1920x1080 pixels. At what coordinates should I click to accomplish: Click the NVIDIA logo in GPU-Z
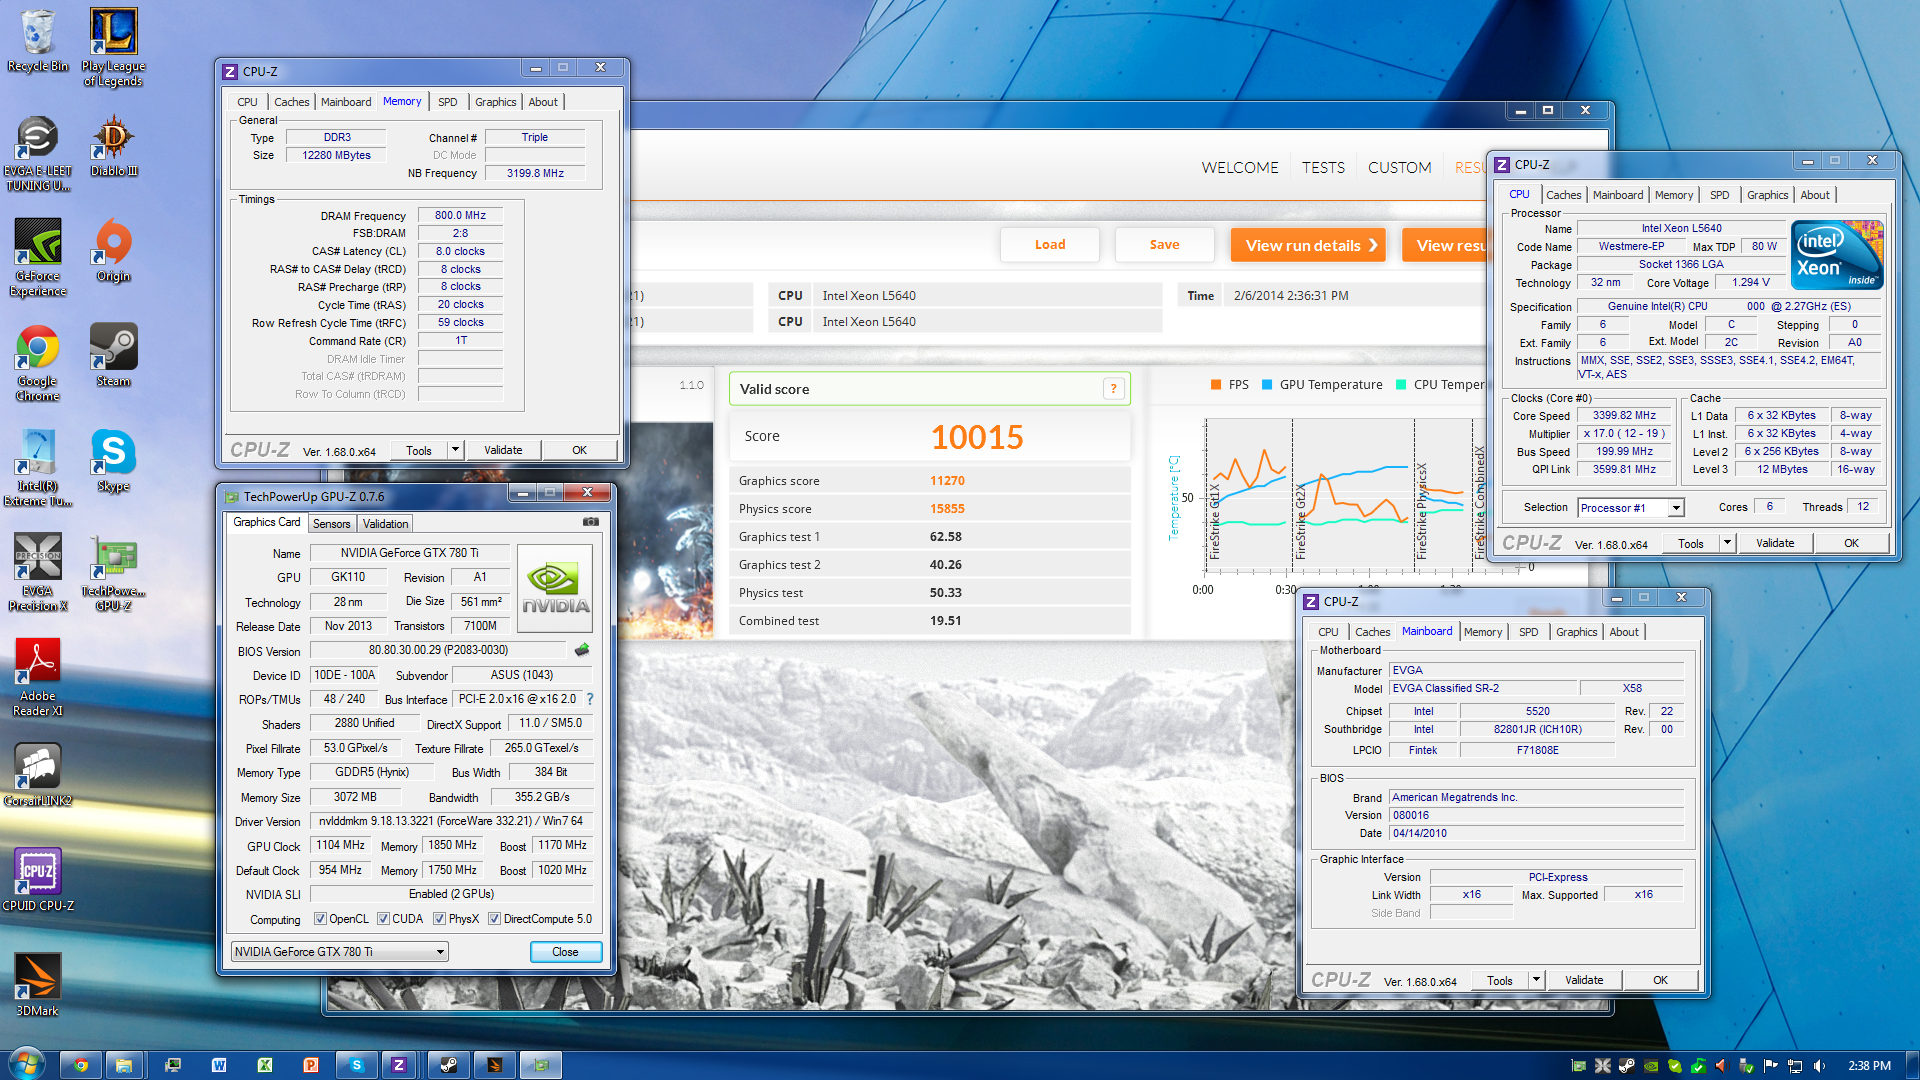pyautogui.click(x=555, y=588)
